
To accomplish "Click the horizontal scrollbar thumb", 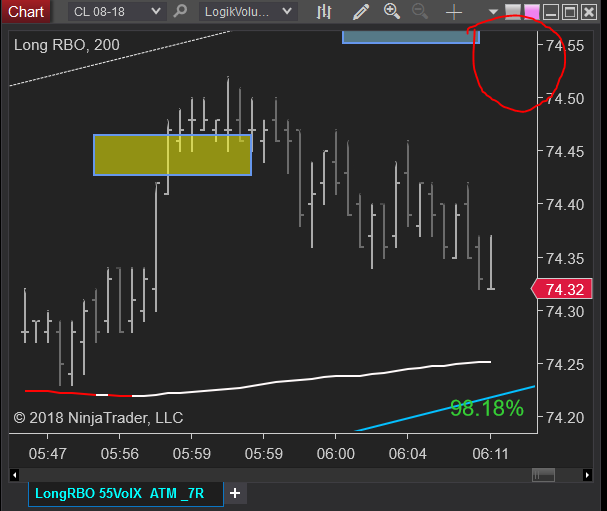I will coord(544,475).
